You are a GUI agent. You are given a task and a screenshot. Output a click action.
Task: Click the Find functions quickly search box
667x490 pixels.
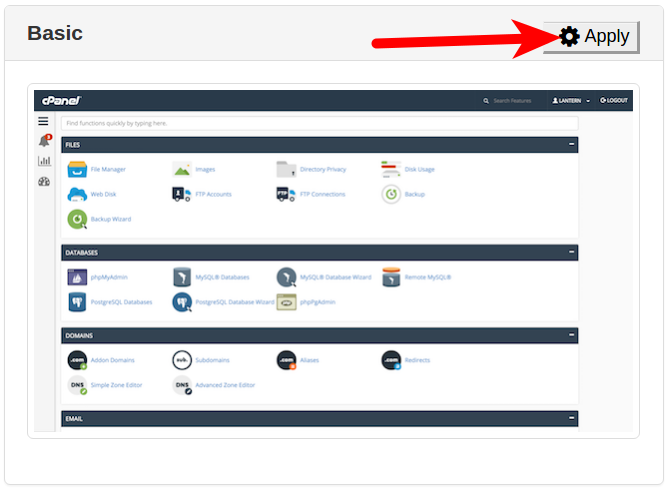[320, 123]
